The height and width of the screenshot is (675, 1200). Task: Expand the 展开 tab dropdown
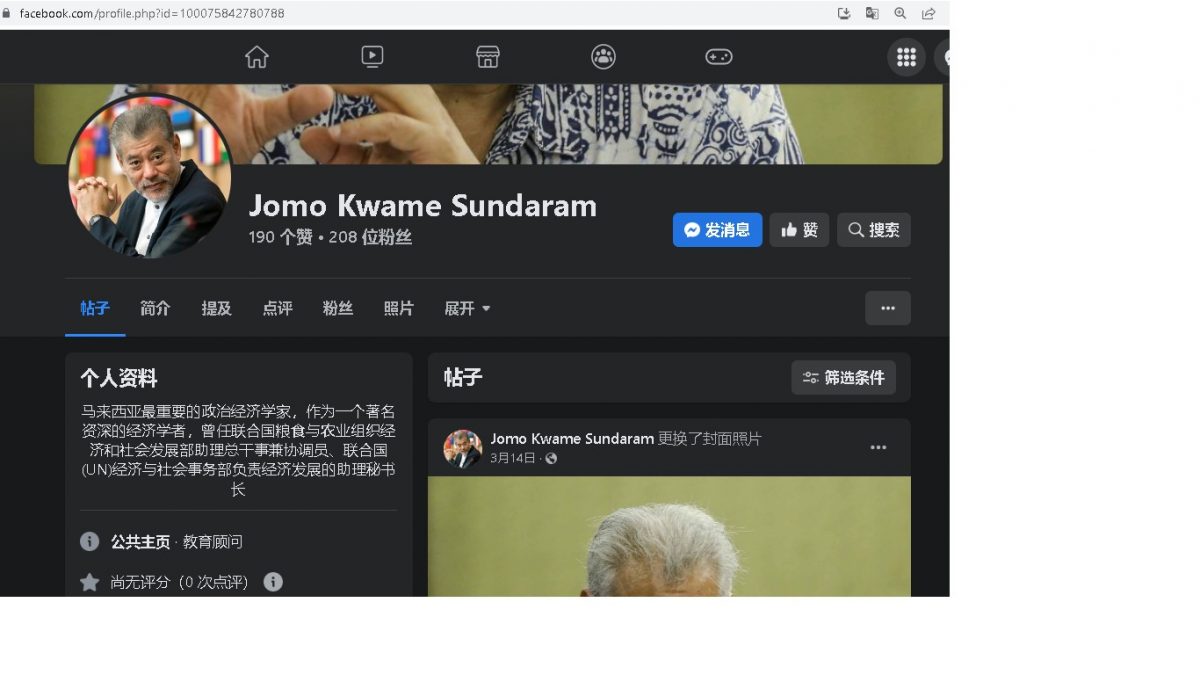467,309
